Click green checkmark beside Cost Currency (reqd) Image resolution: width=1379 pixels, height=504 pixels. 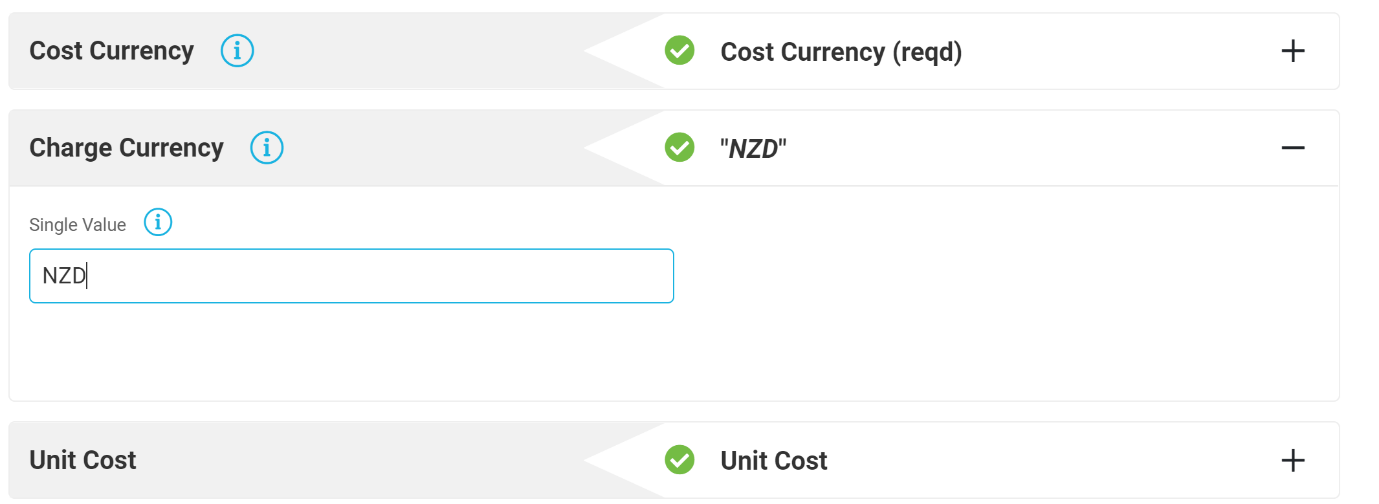(x=680, y=50)
